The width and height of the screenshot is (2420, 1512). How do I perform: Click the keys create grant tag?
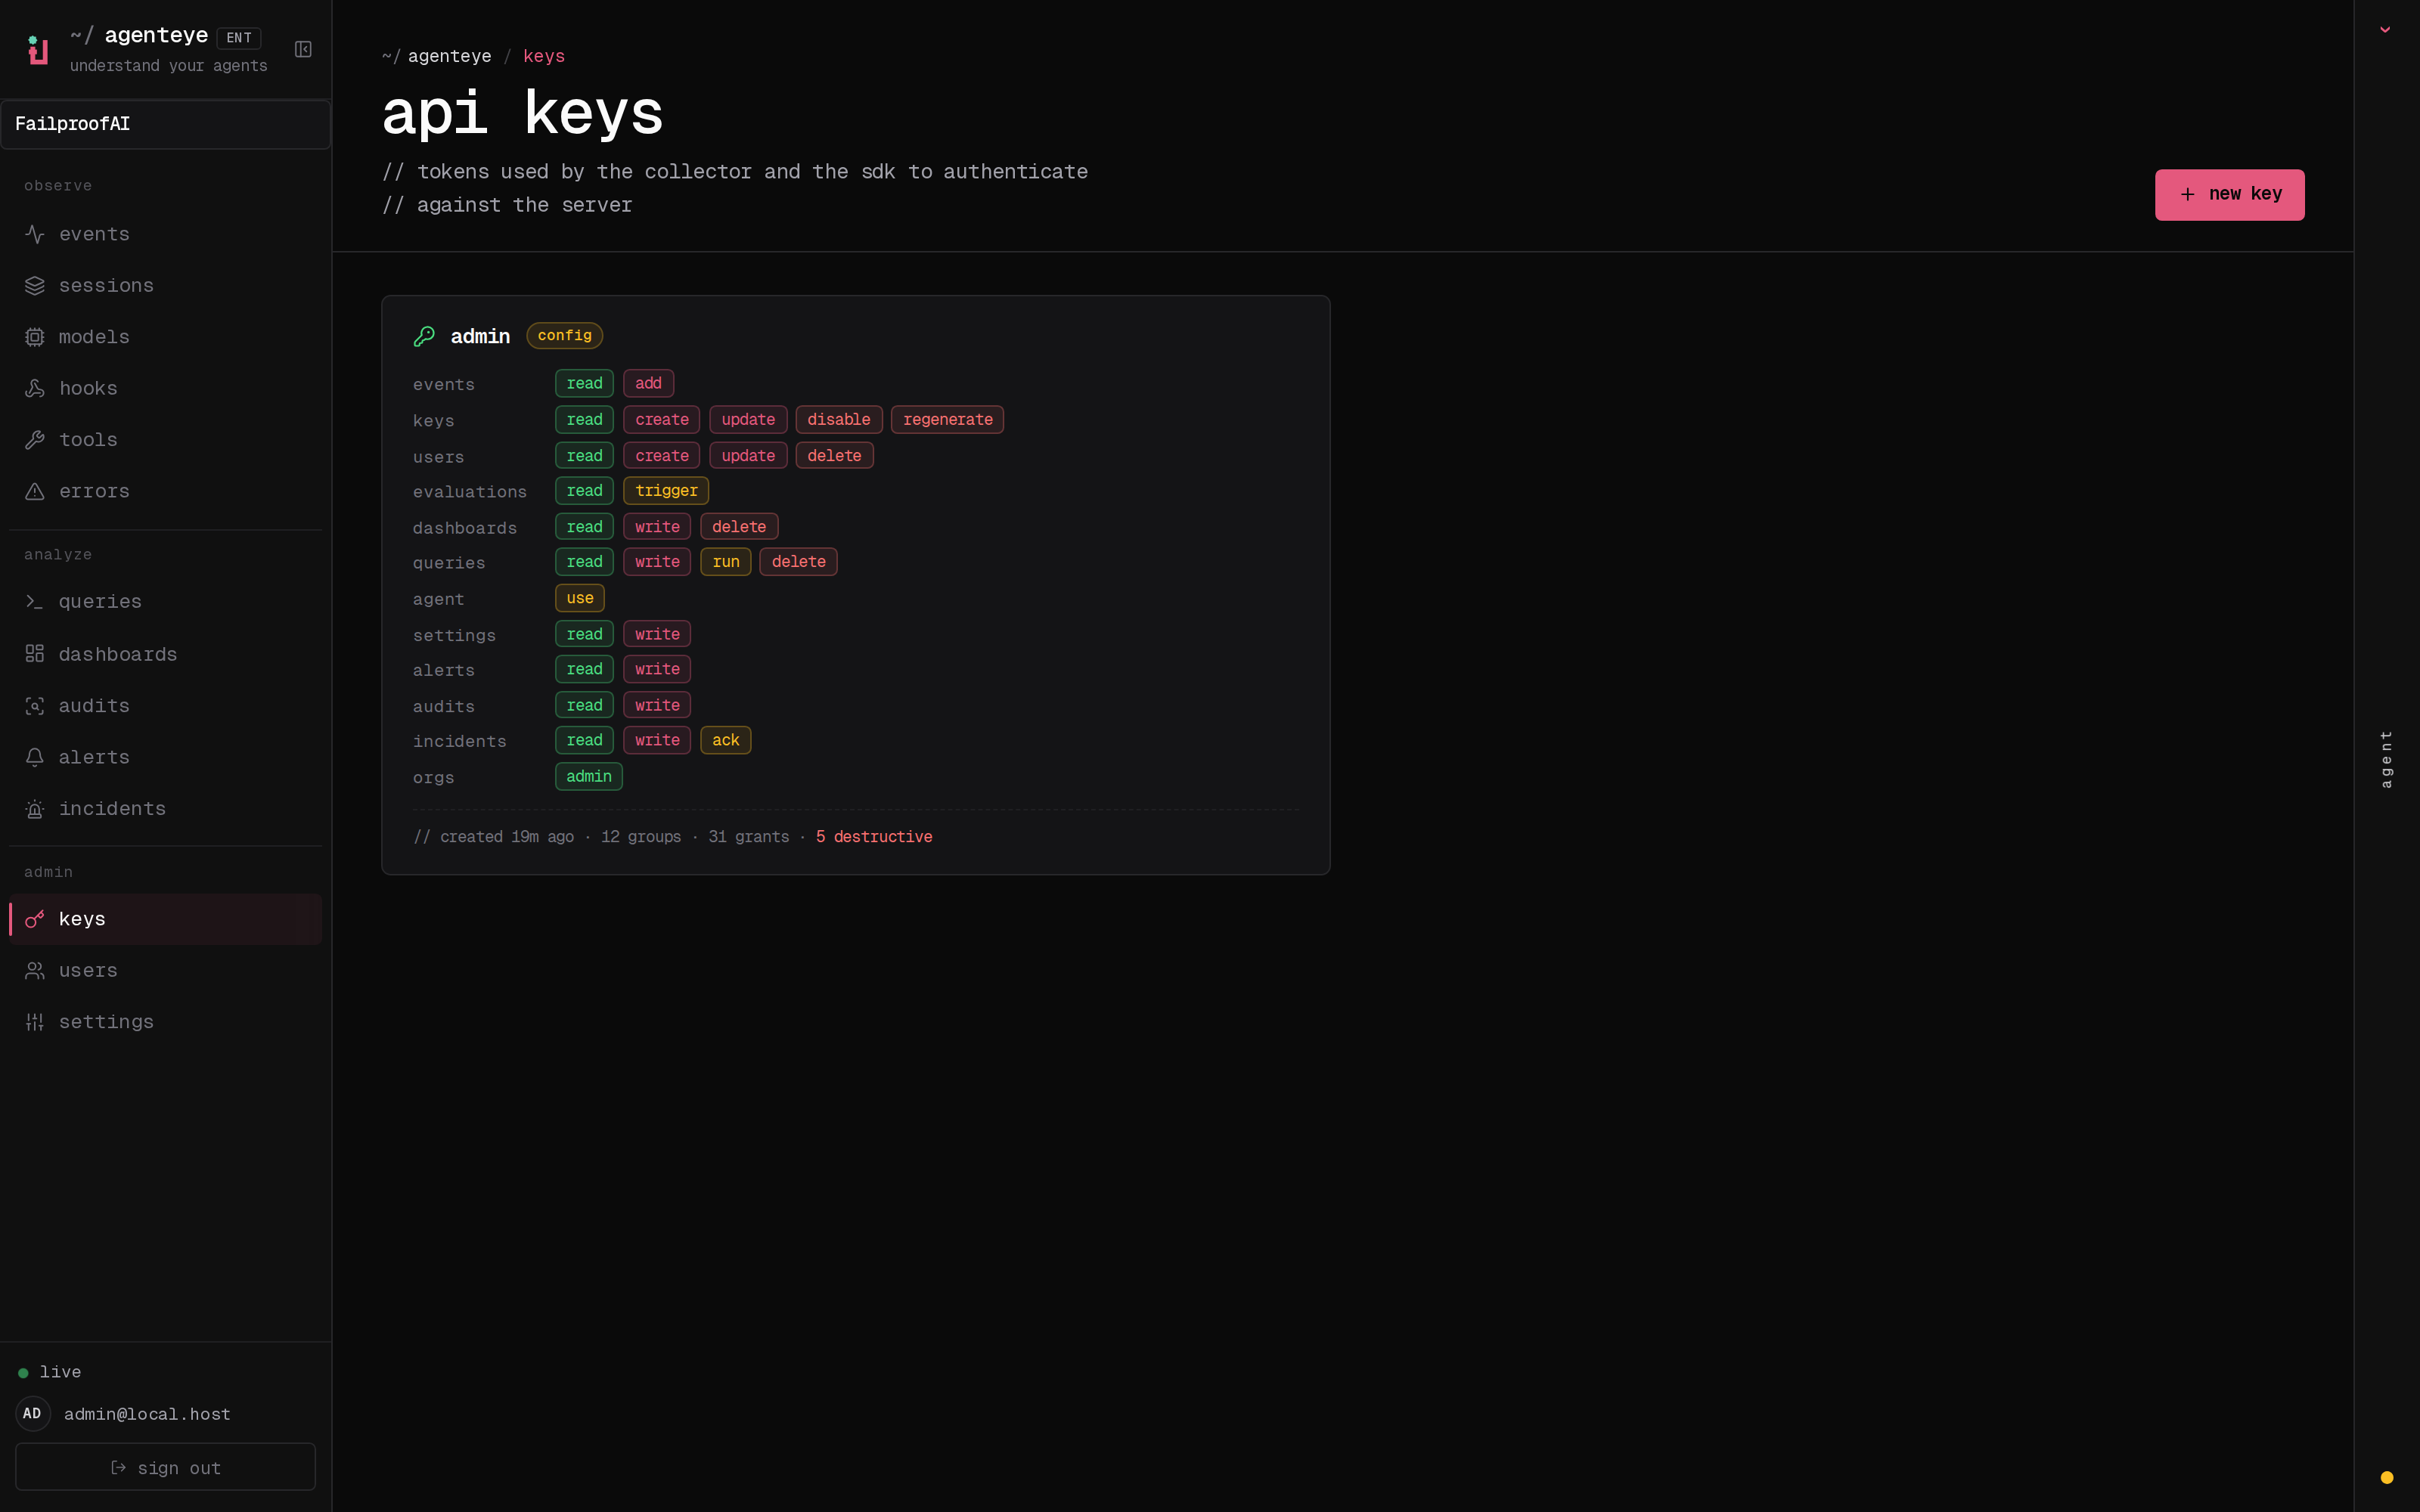662,420
